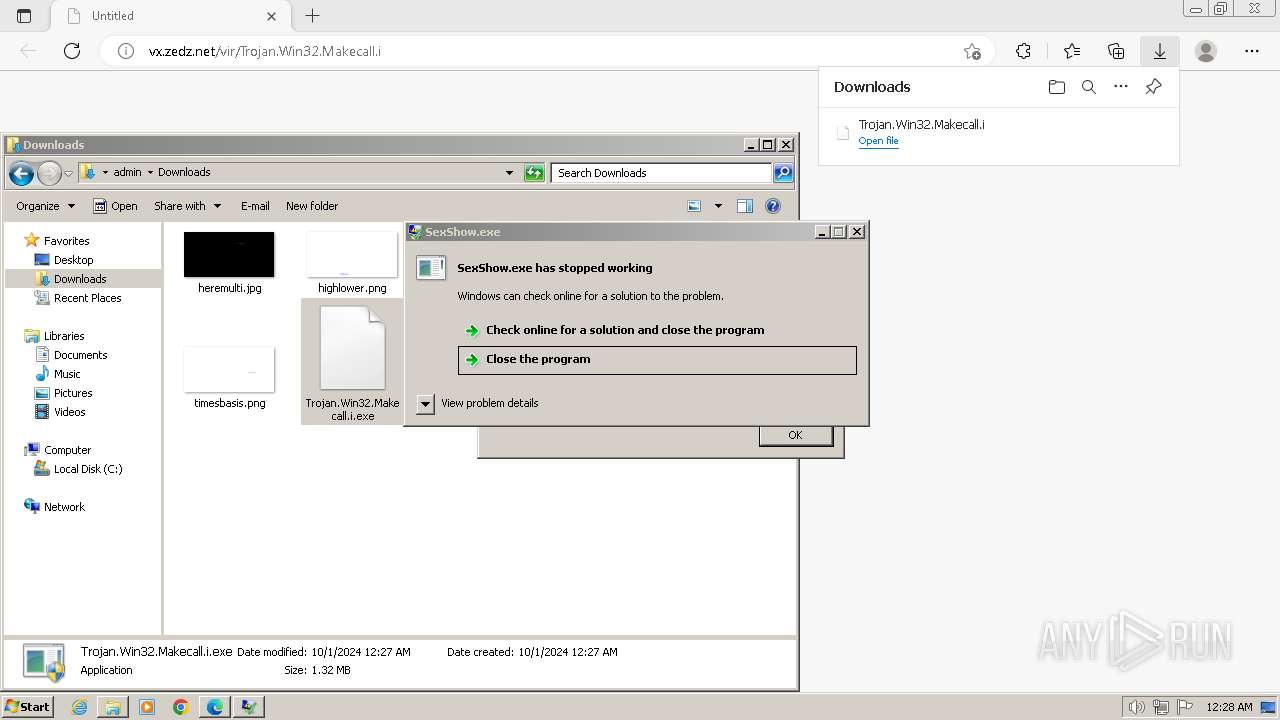This screenshot has width=1280, height=720.
Task: Click E-mail in Explorer toolbar
Action: pyautogui.click(x=255, y=206)
